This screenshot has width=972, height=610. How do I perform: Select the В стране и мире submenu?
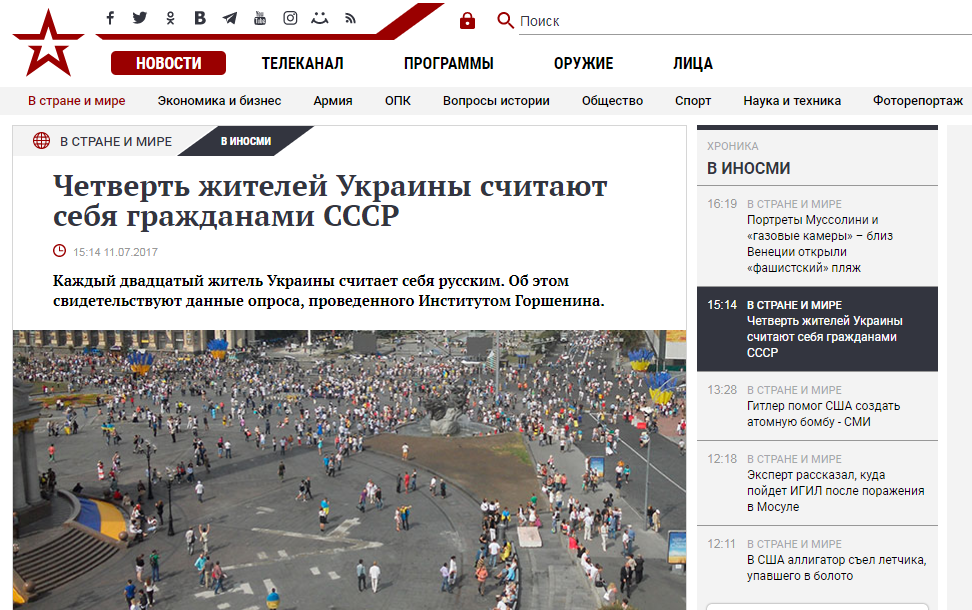coord(77,100)
